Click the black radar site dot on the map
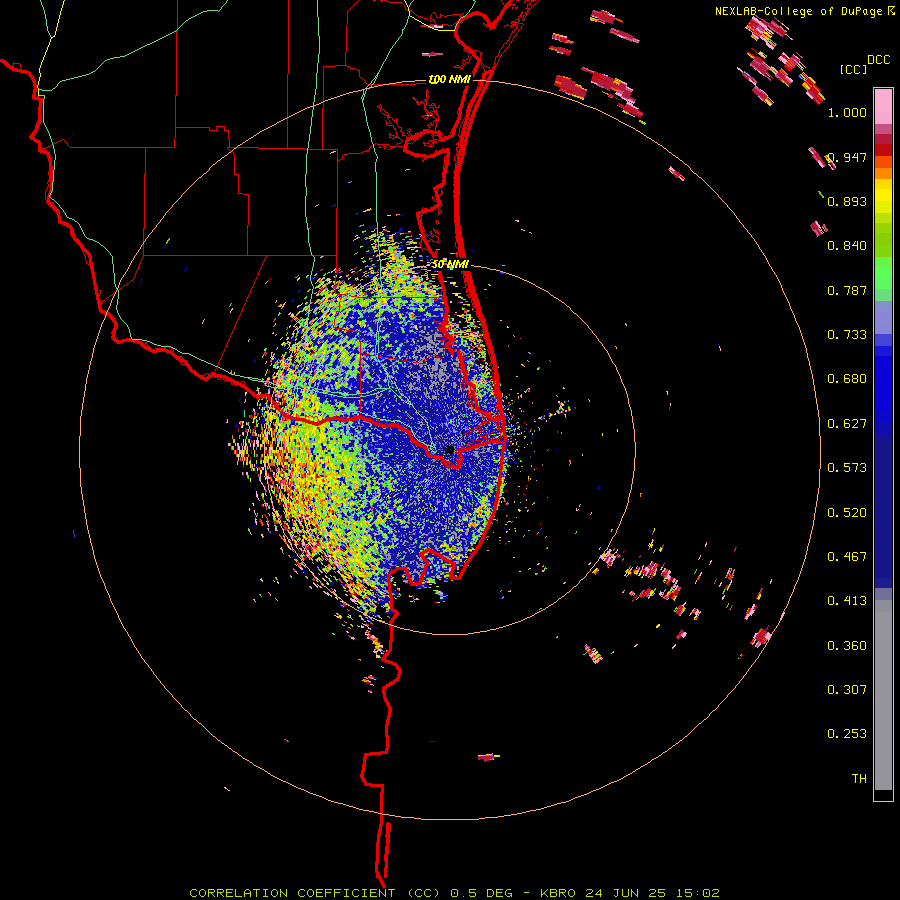Image resolution: width=900 pixels, height=900 pixels. click(450, 449)
